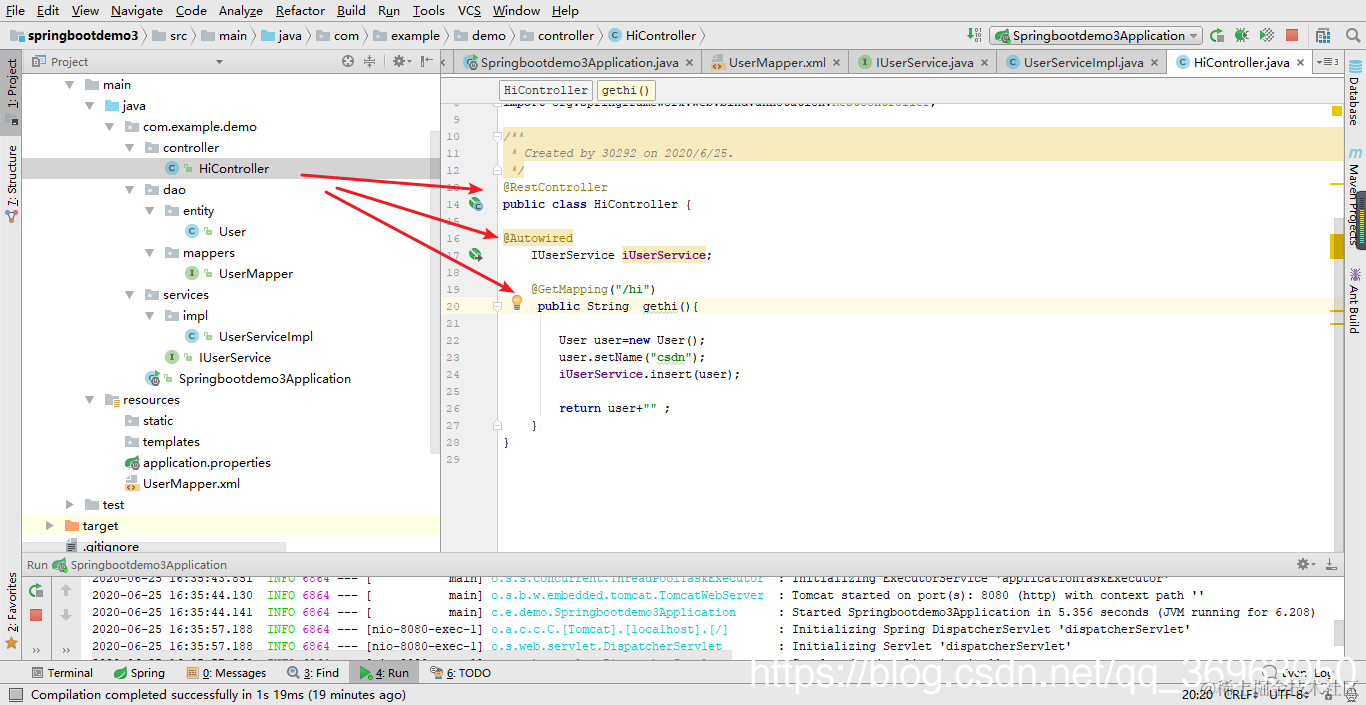1366x705 pixels.
Task: Switch to the UserMapper.xml tab
Action: (x=774, y=62)
